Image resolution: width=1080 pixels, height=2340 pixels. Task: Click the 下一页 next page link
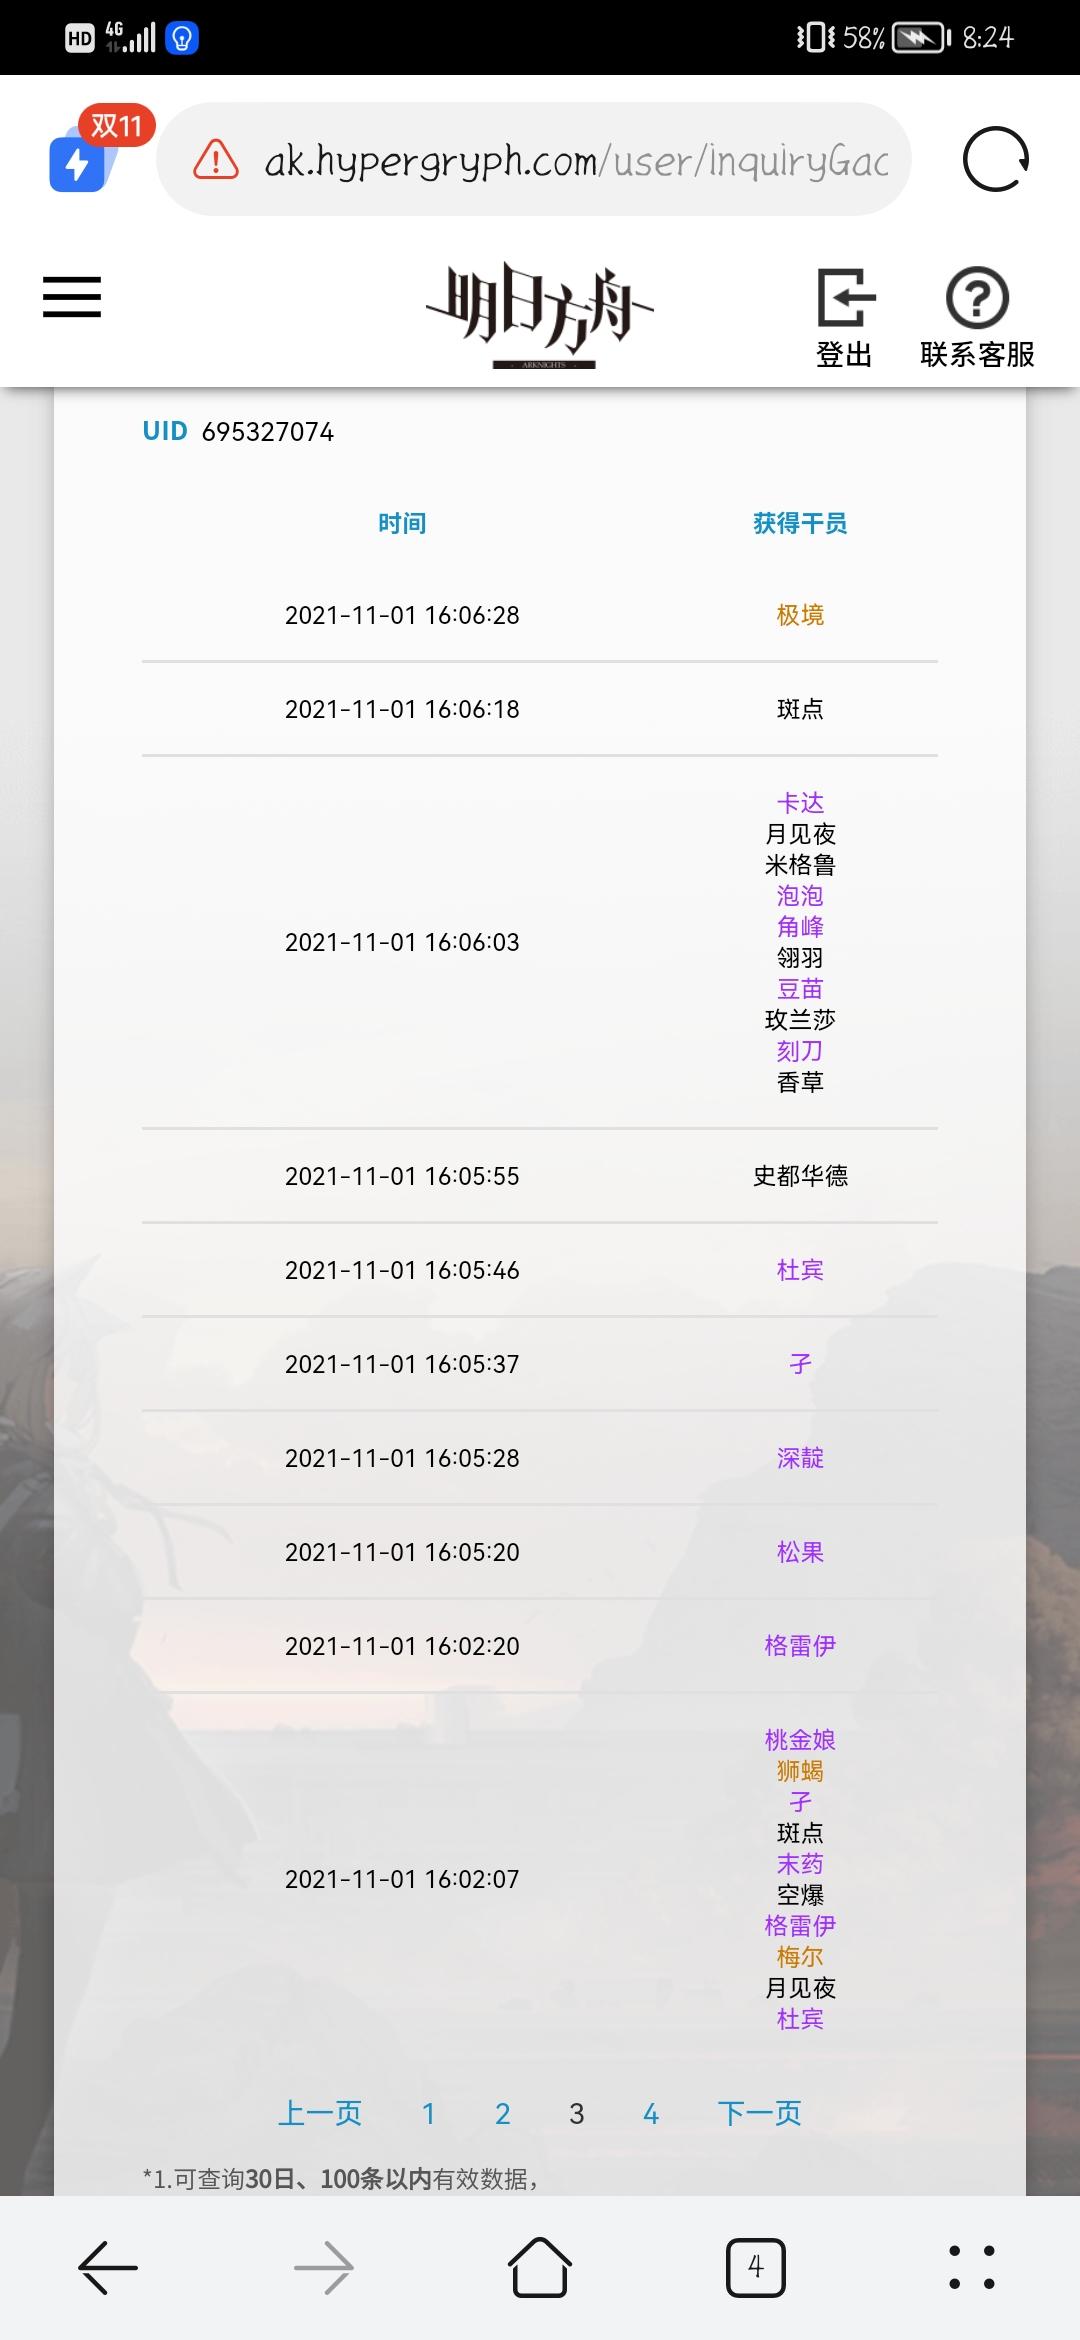[760, 2113]
